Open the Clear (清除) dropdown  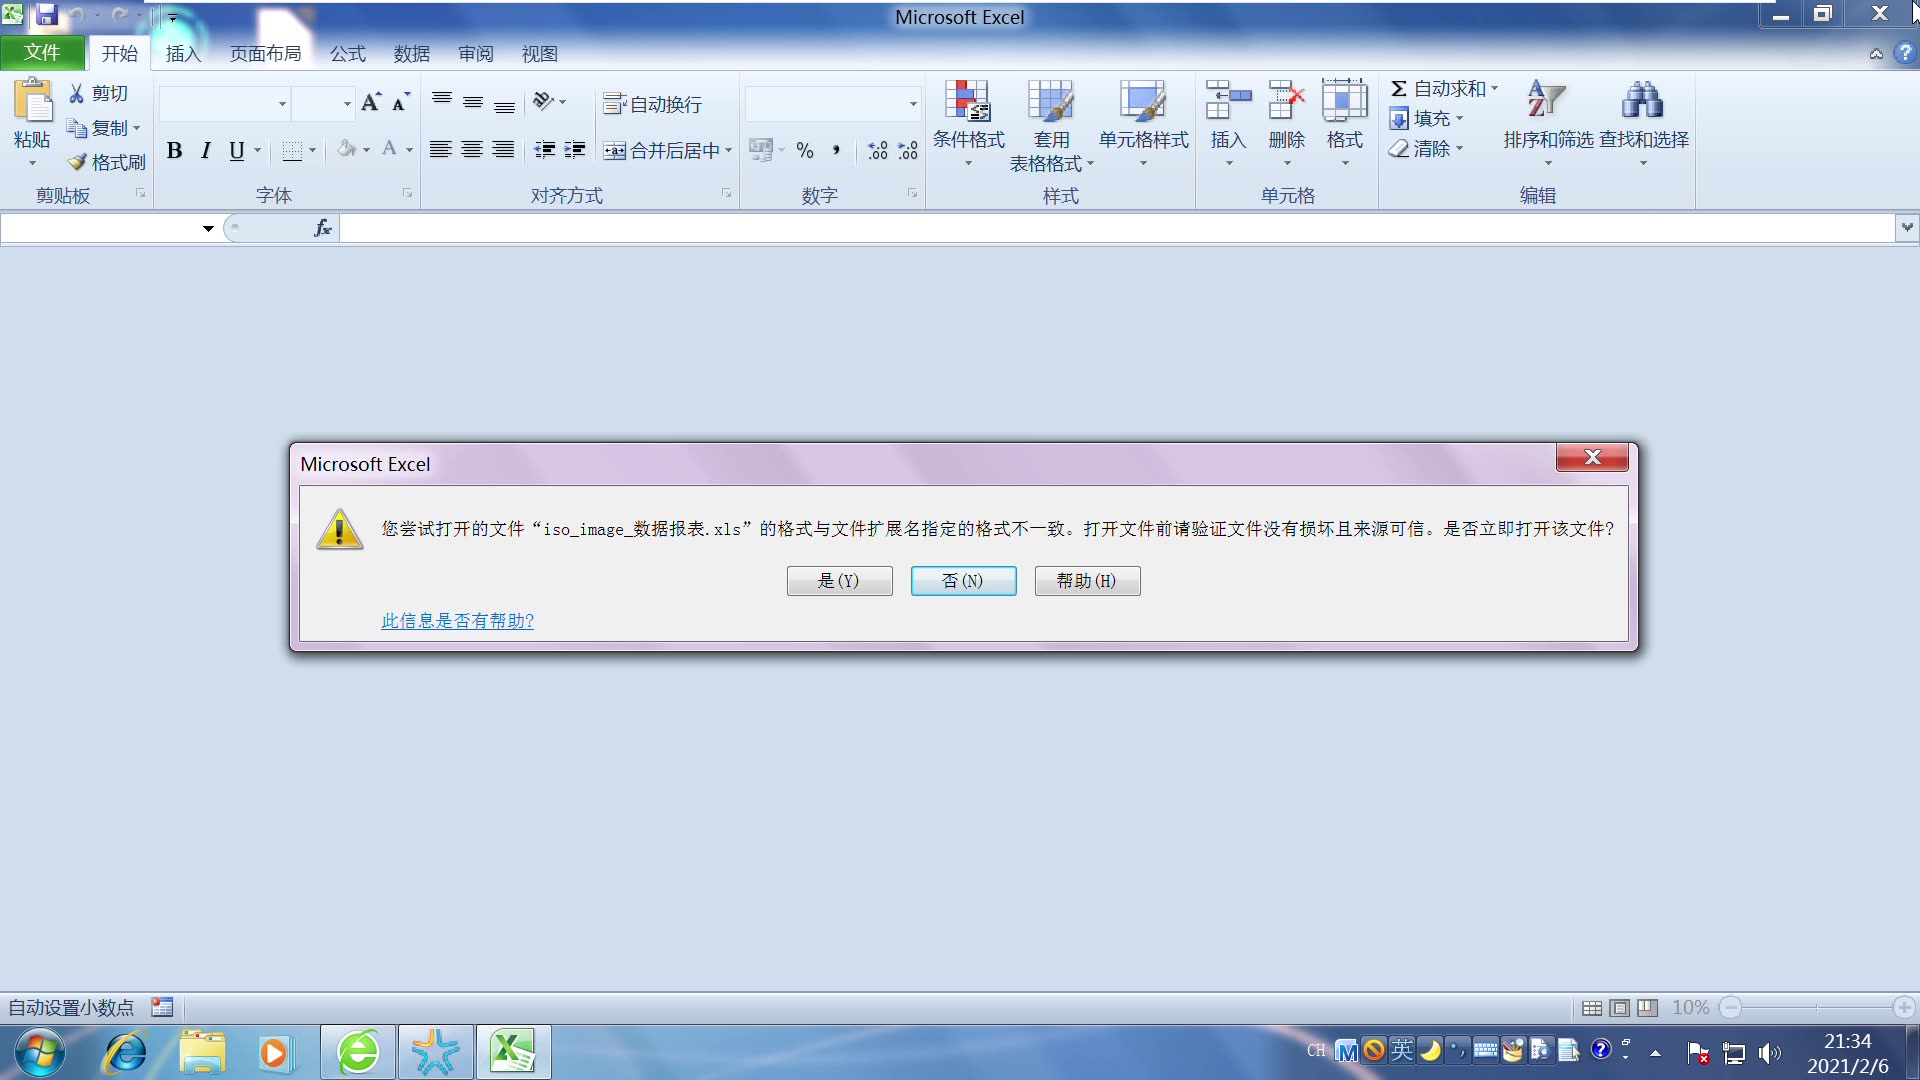pos(1426,149)
